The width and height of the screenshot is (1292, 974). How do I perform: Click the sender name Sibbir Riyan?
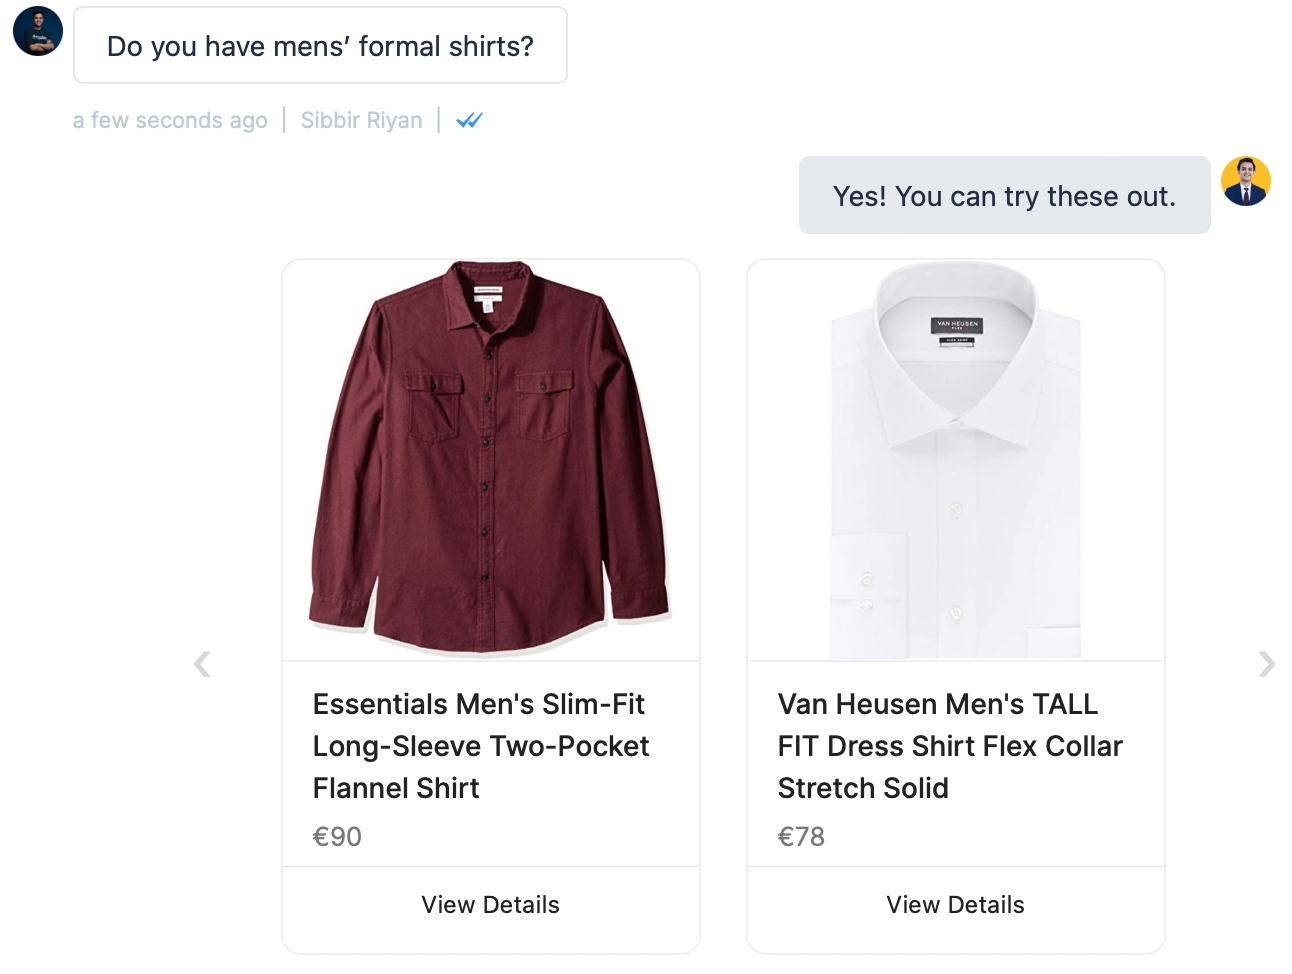pos(361,121)
